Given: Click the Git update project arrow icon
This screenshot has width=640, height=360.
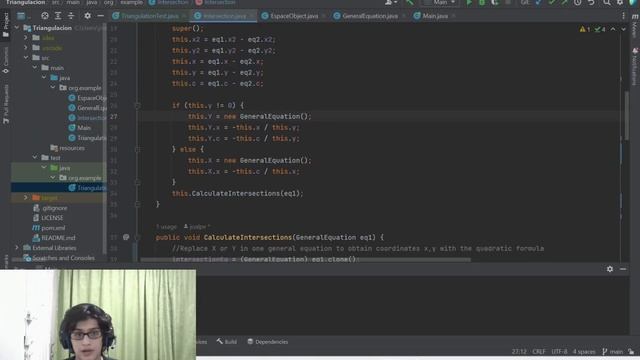Looking at the screenshot, I should (x=539, y=3).
